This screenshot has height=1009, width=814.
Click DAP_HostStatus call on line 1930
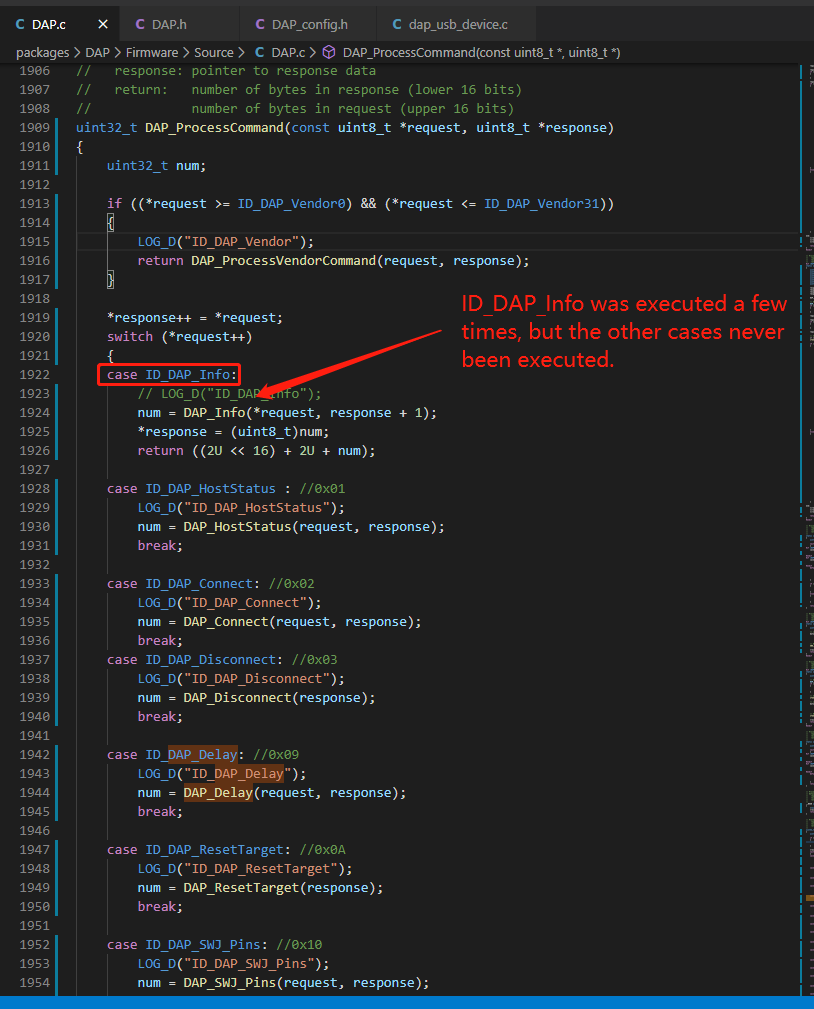click(x=237, y=526)
